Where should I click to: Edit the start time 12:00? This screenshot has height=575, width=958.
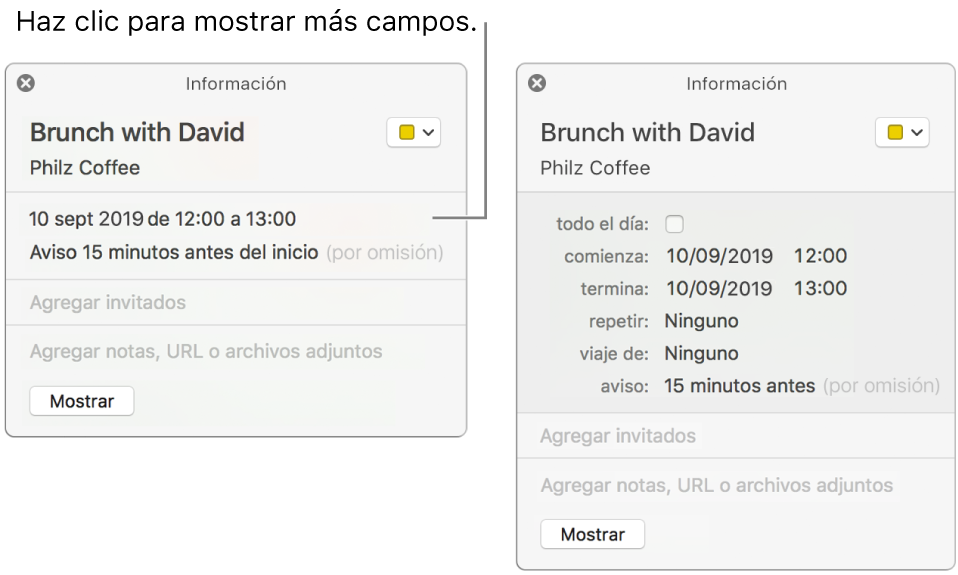click(820, 256)
